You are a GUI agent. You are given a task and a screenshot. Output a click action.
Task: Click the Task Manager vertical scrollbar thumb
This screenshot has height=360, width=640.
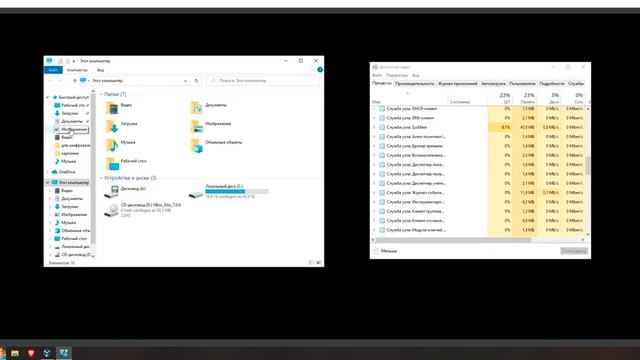point(588,166)
